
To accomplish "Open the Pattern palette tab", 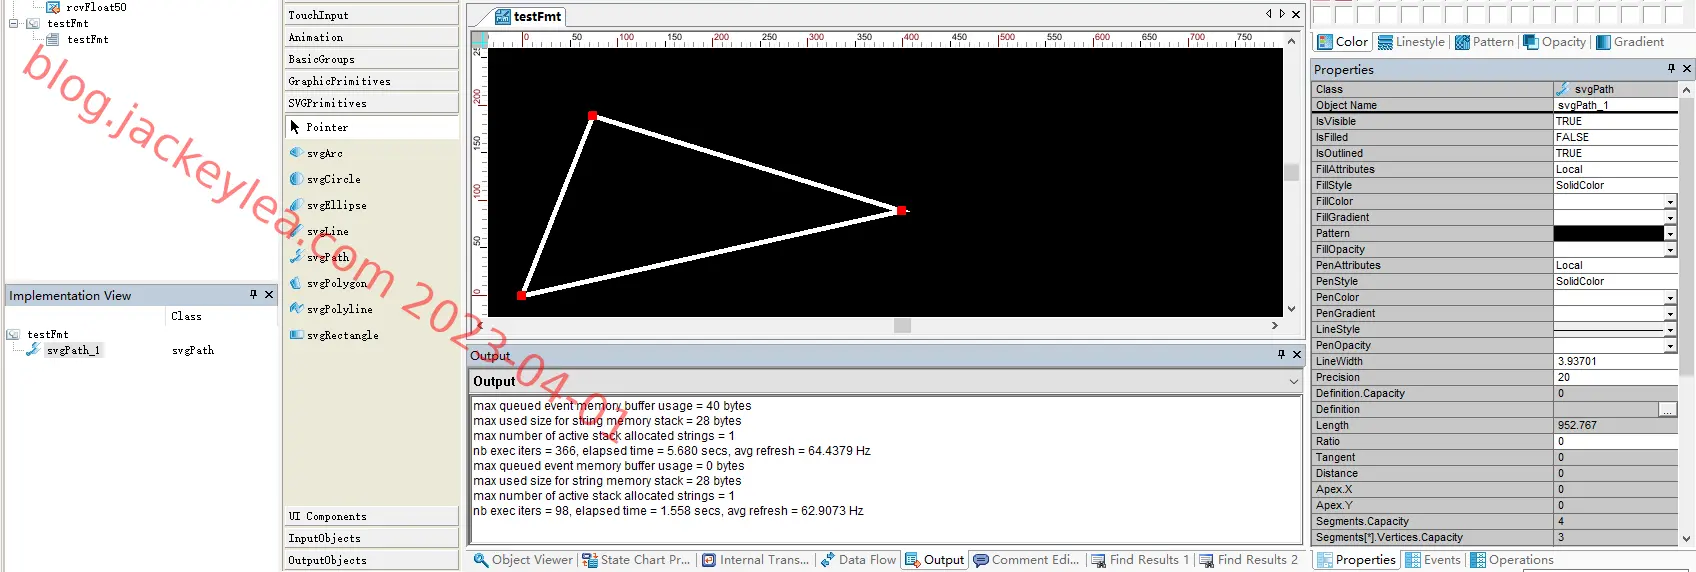I will [1484, 42].
